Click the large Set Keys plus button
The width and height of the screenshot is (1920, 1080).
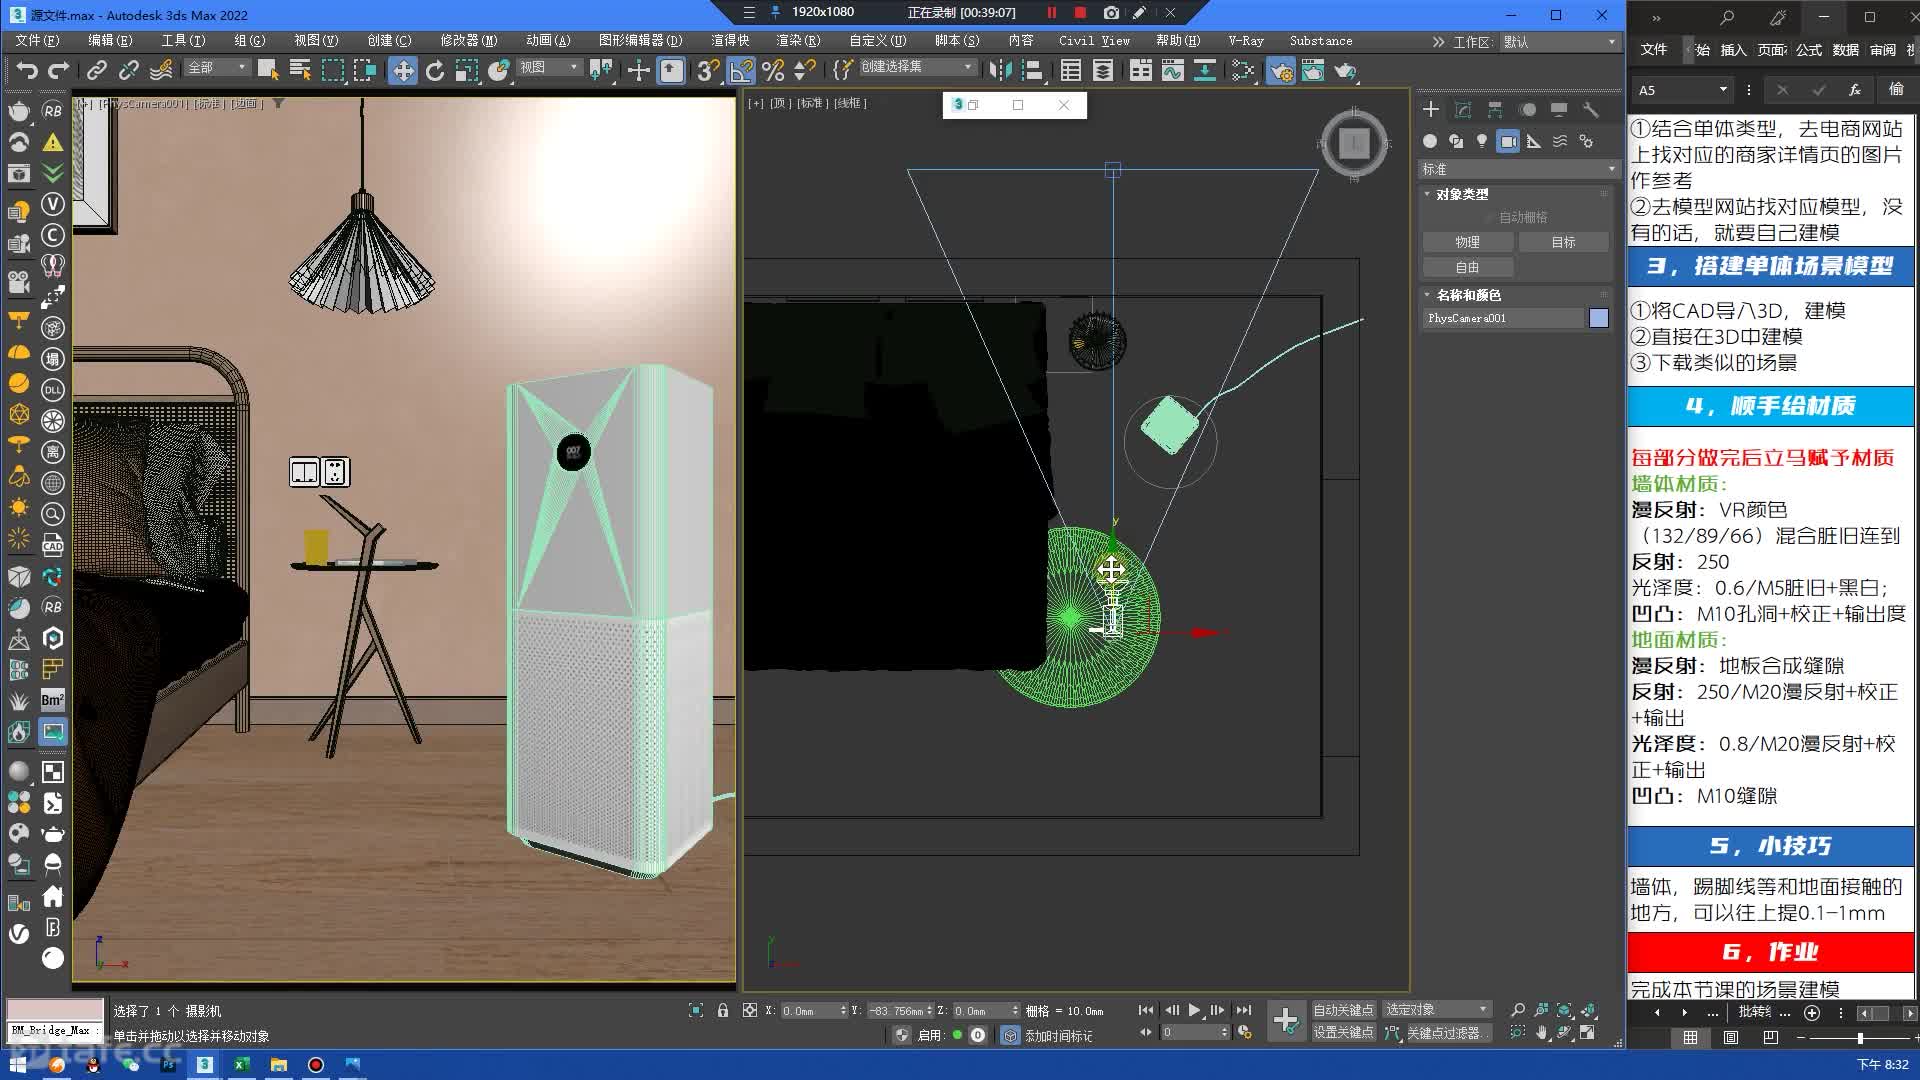[1286, 1021]
